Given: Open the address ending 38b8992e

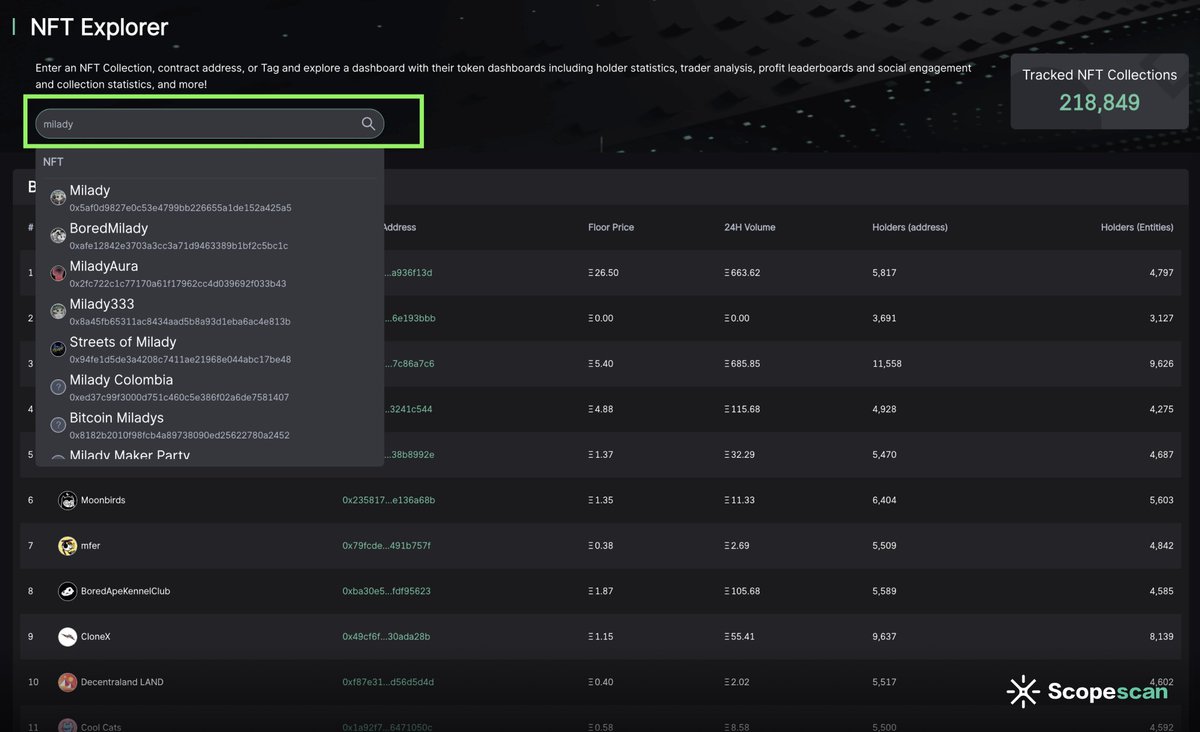Looking at the screenshot, I should point(410,455).
